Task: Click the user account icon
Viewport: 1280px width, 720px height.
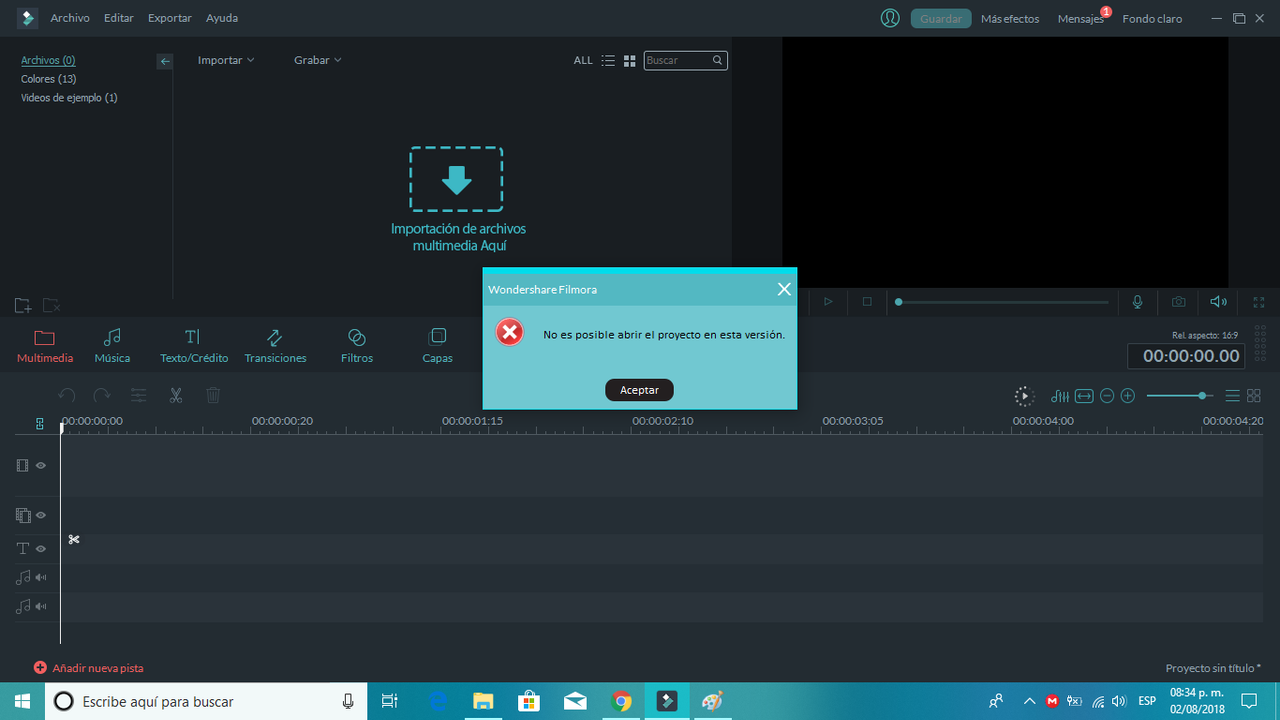Action: point(890,18)
